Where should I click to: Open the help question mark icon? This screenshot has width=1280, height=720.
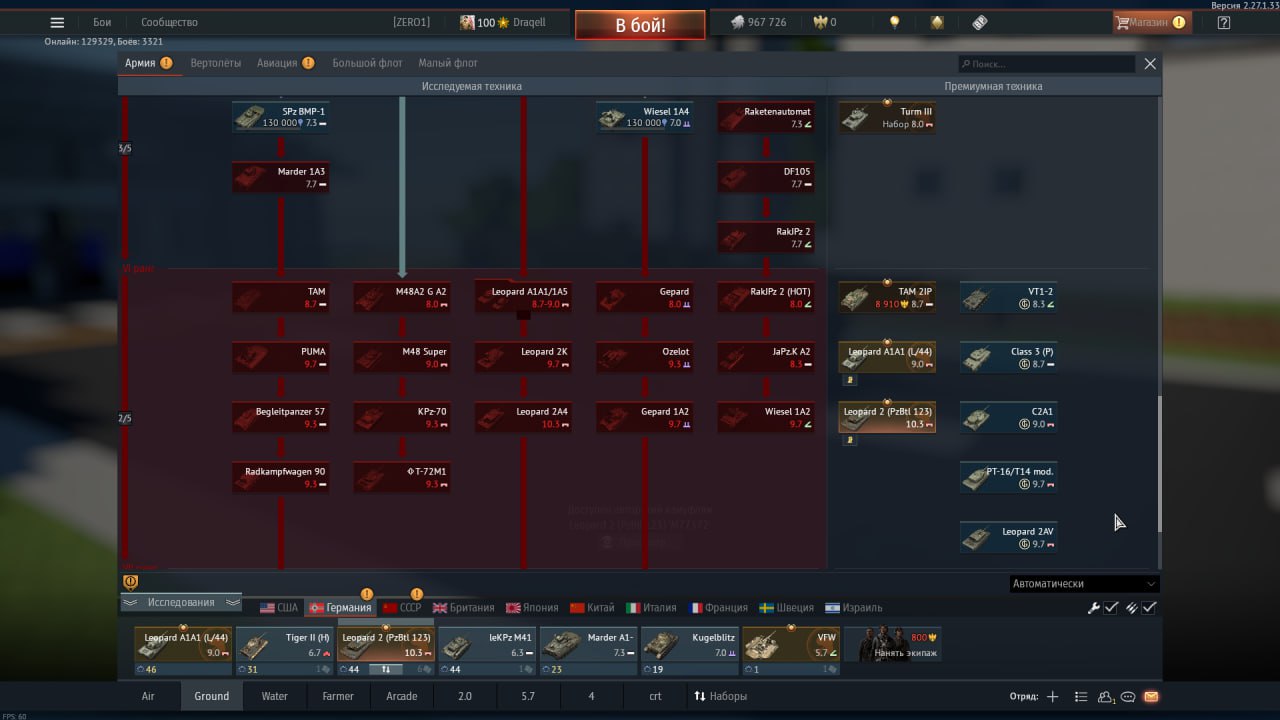click(1224, 22)
